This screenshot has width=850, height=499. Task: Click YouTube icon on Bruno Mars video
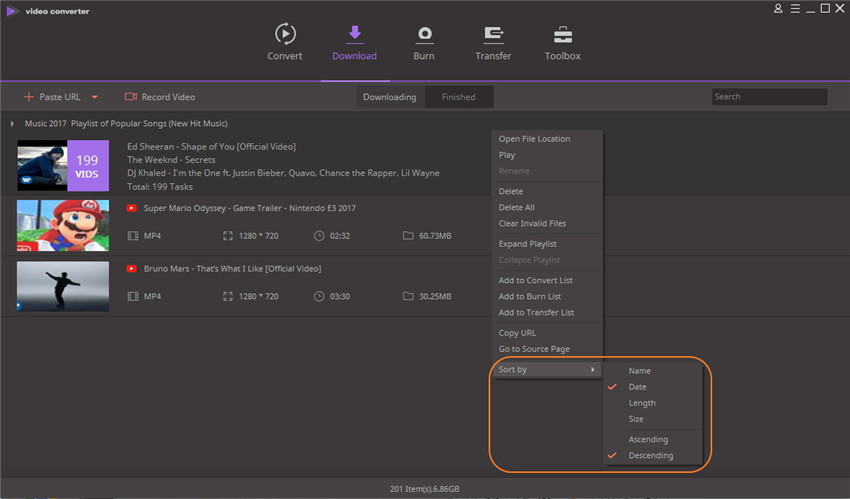click(x=131, y=269)
